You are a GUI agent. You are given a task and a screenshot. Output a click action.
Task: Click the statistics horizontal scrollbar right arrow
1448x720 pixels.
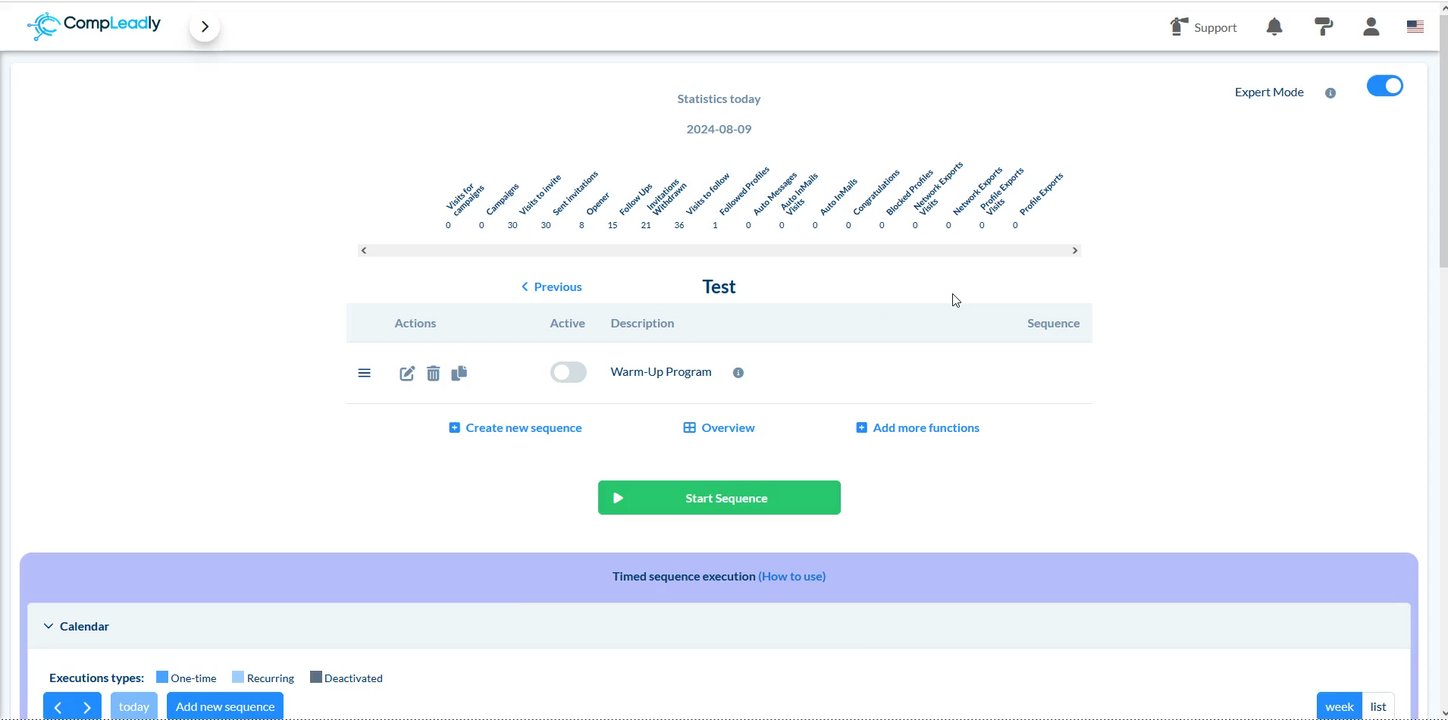1075,250
